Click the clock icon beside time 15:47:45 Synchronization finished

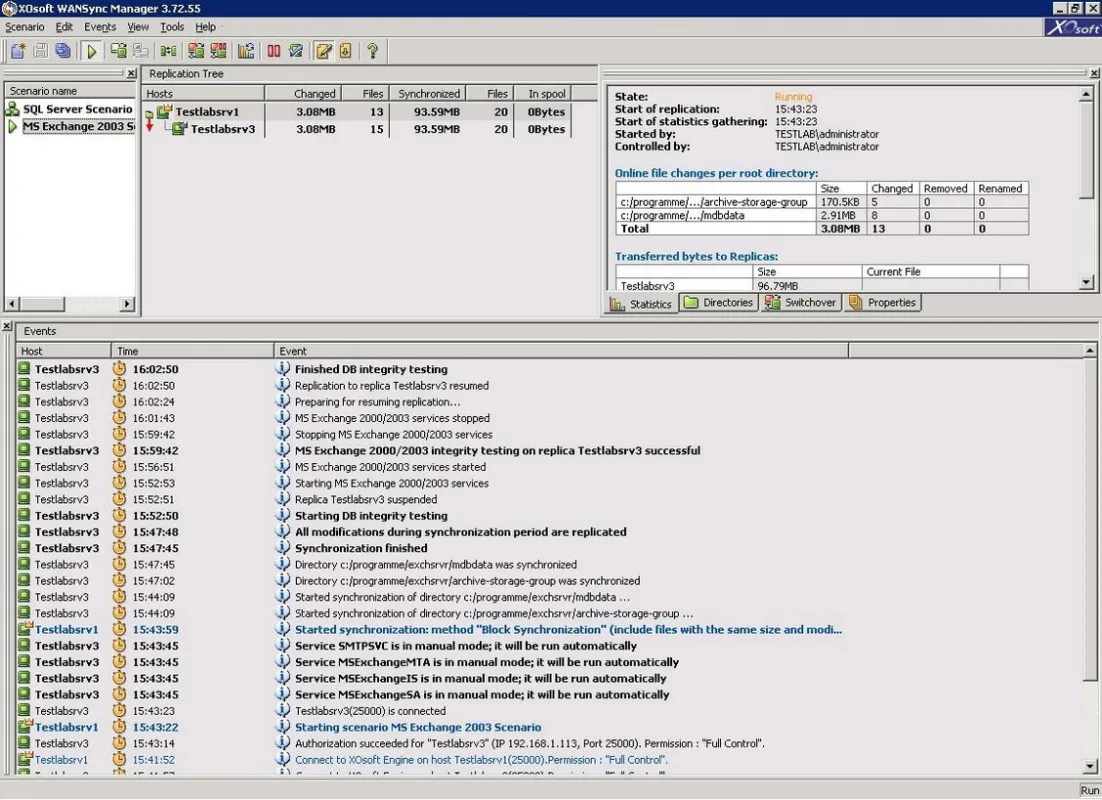pos(119,548)
